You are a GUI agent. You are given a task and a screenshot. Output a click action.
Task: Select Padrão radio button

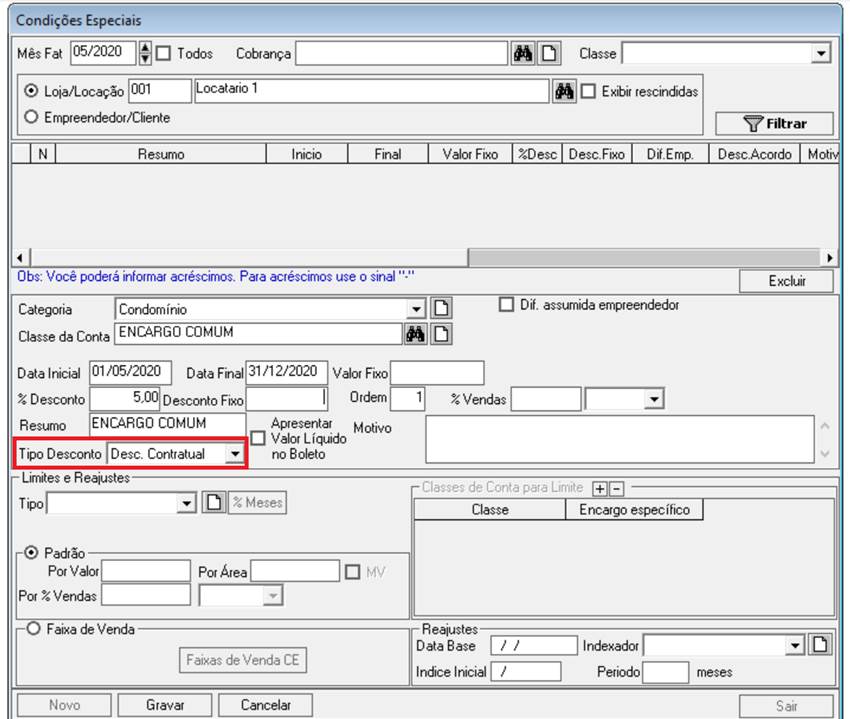coord(31,553)
